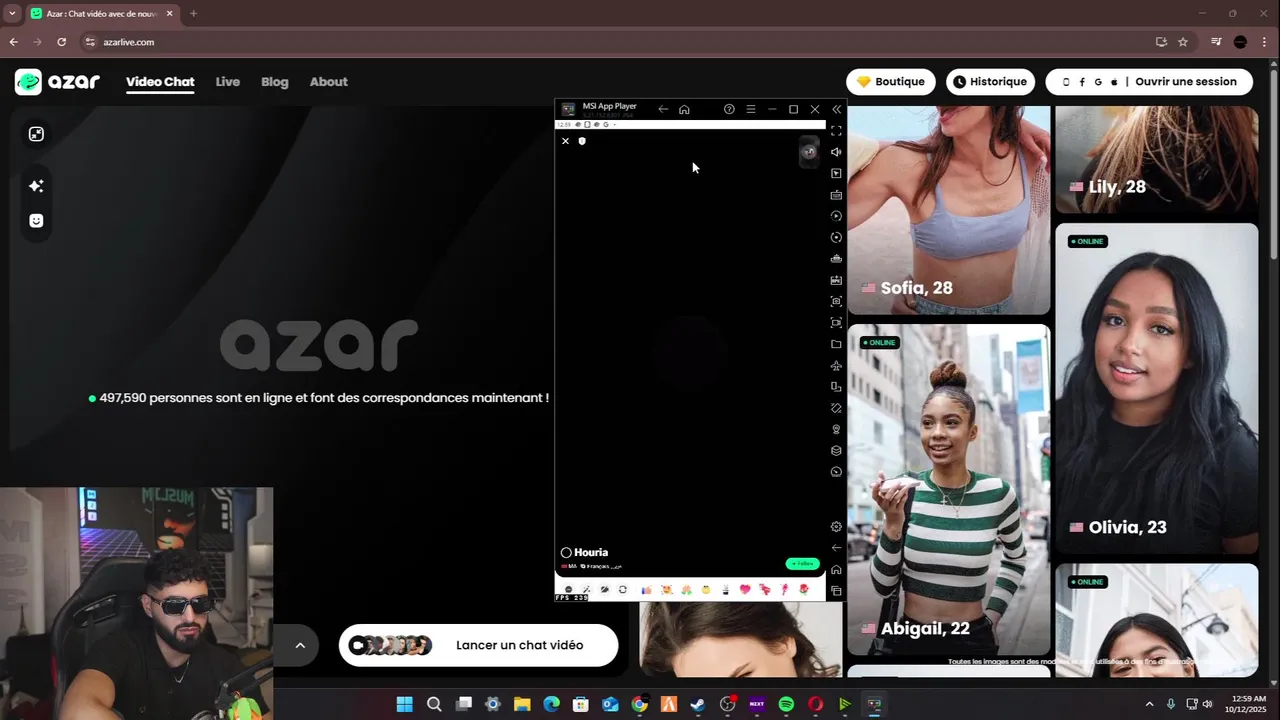
Task: Follow Houria with the green button
Action: [x=802, y=564]
